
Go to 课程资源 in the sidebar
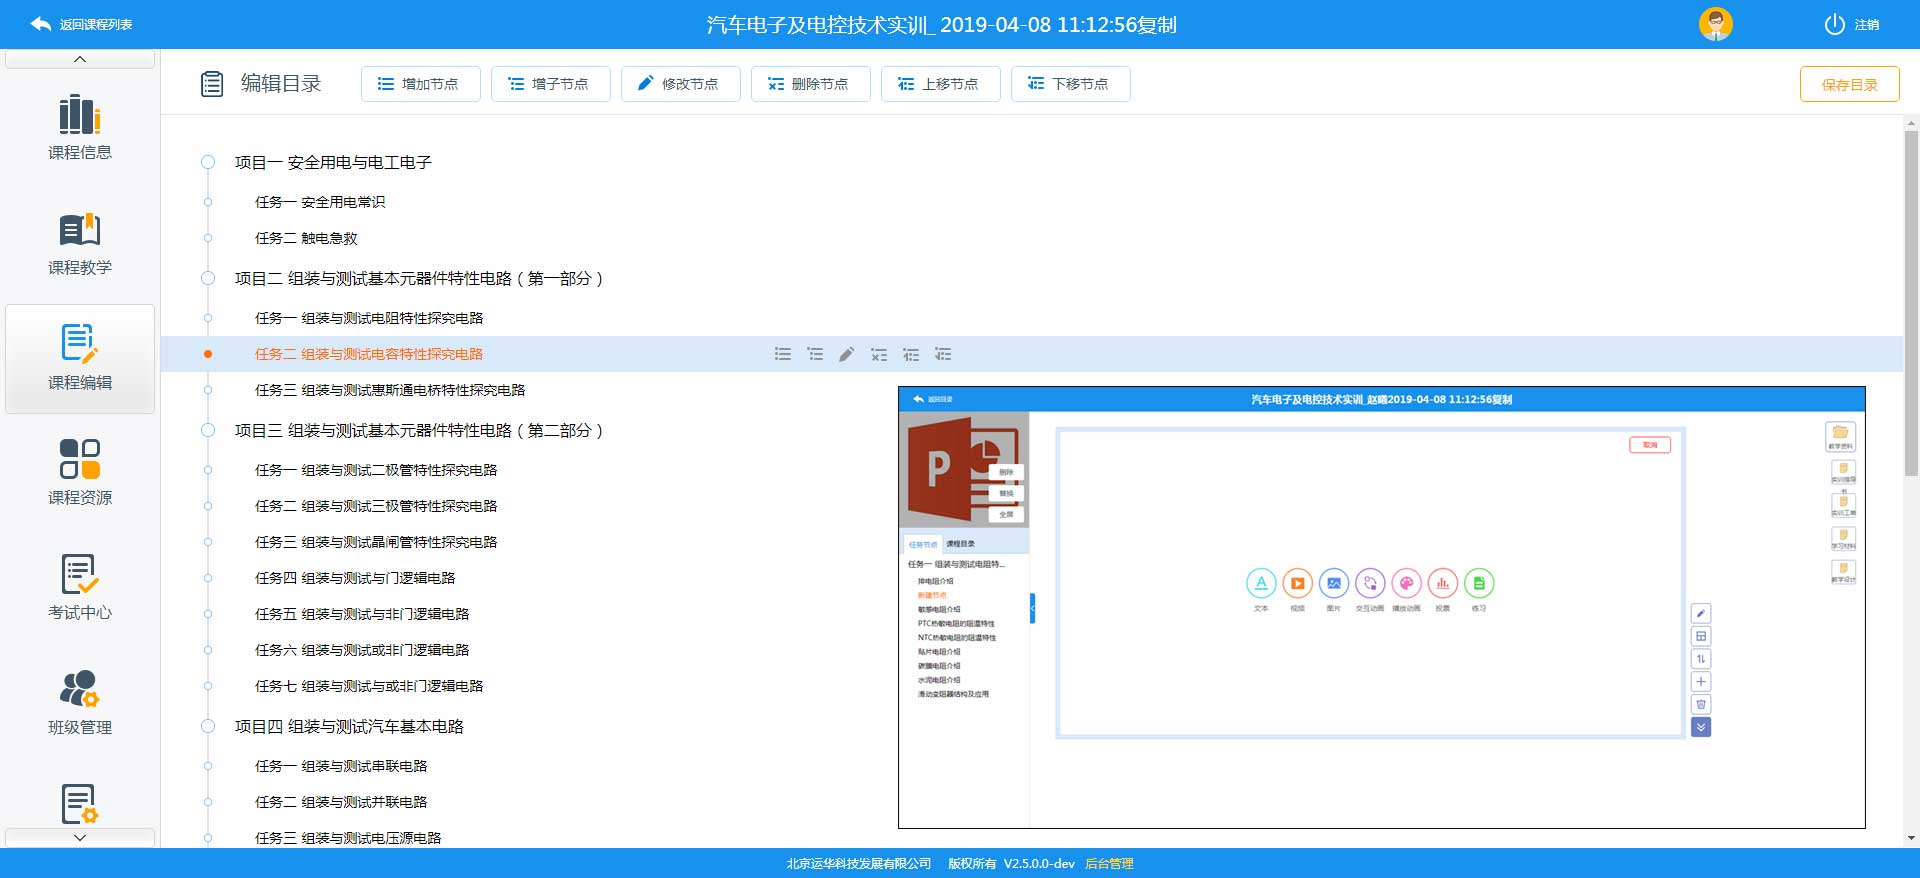point(80,473)
